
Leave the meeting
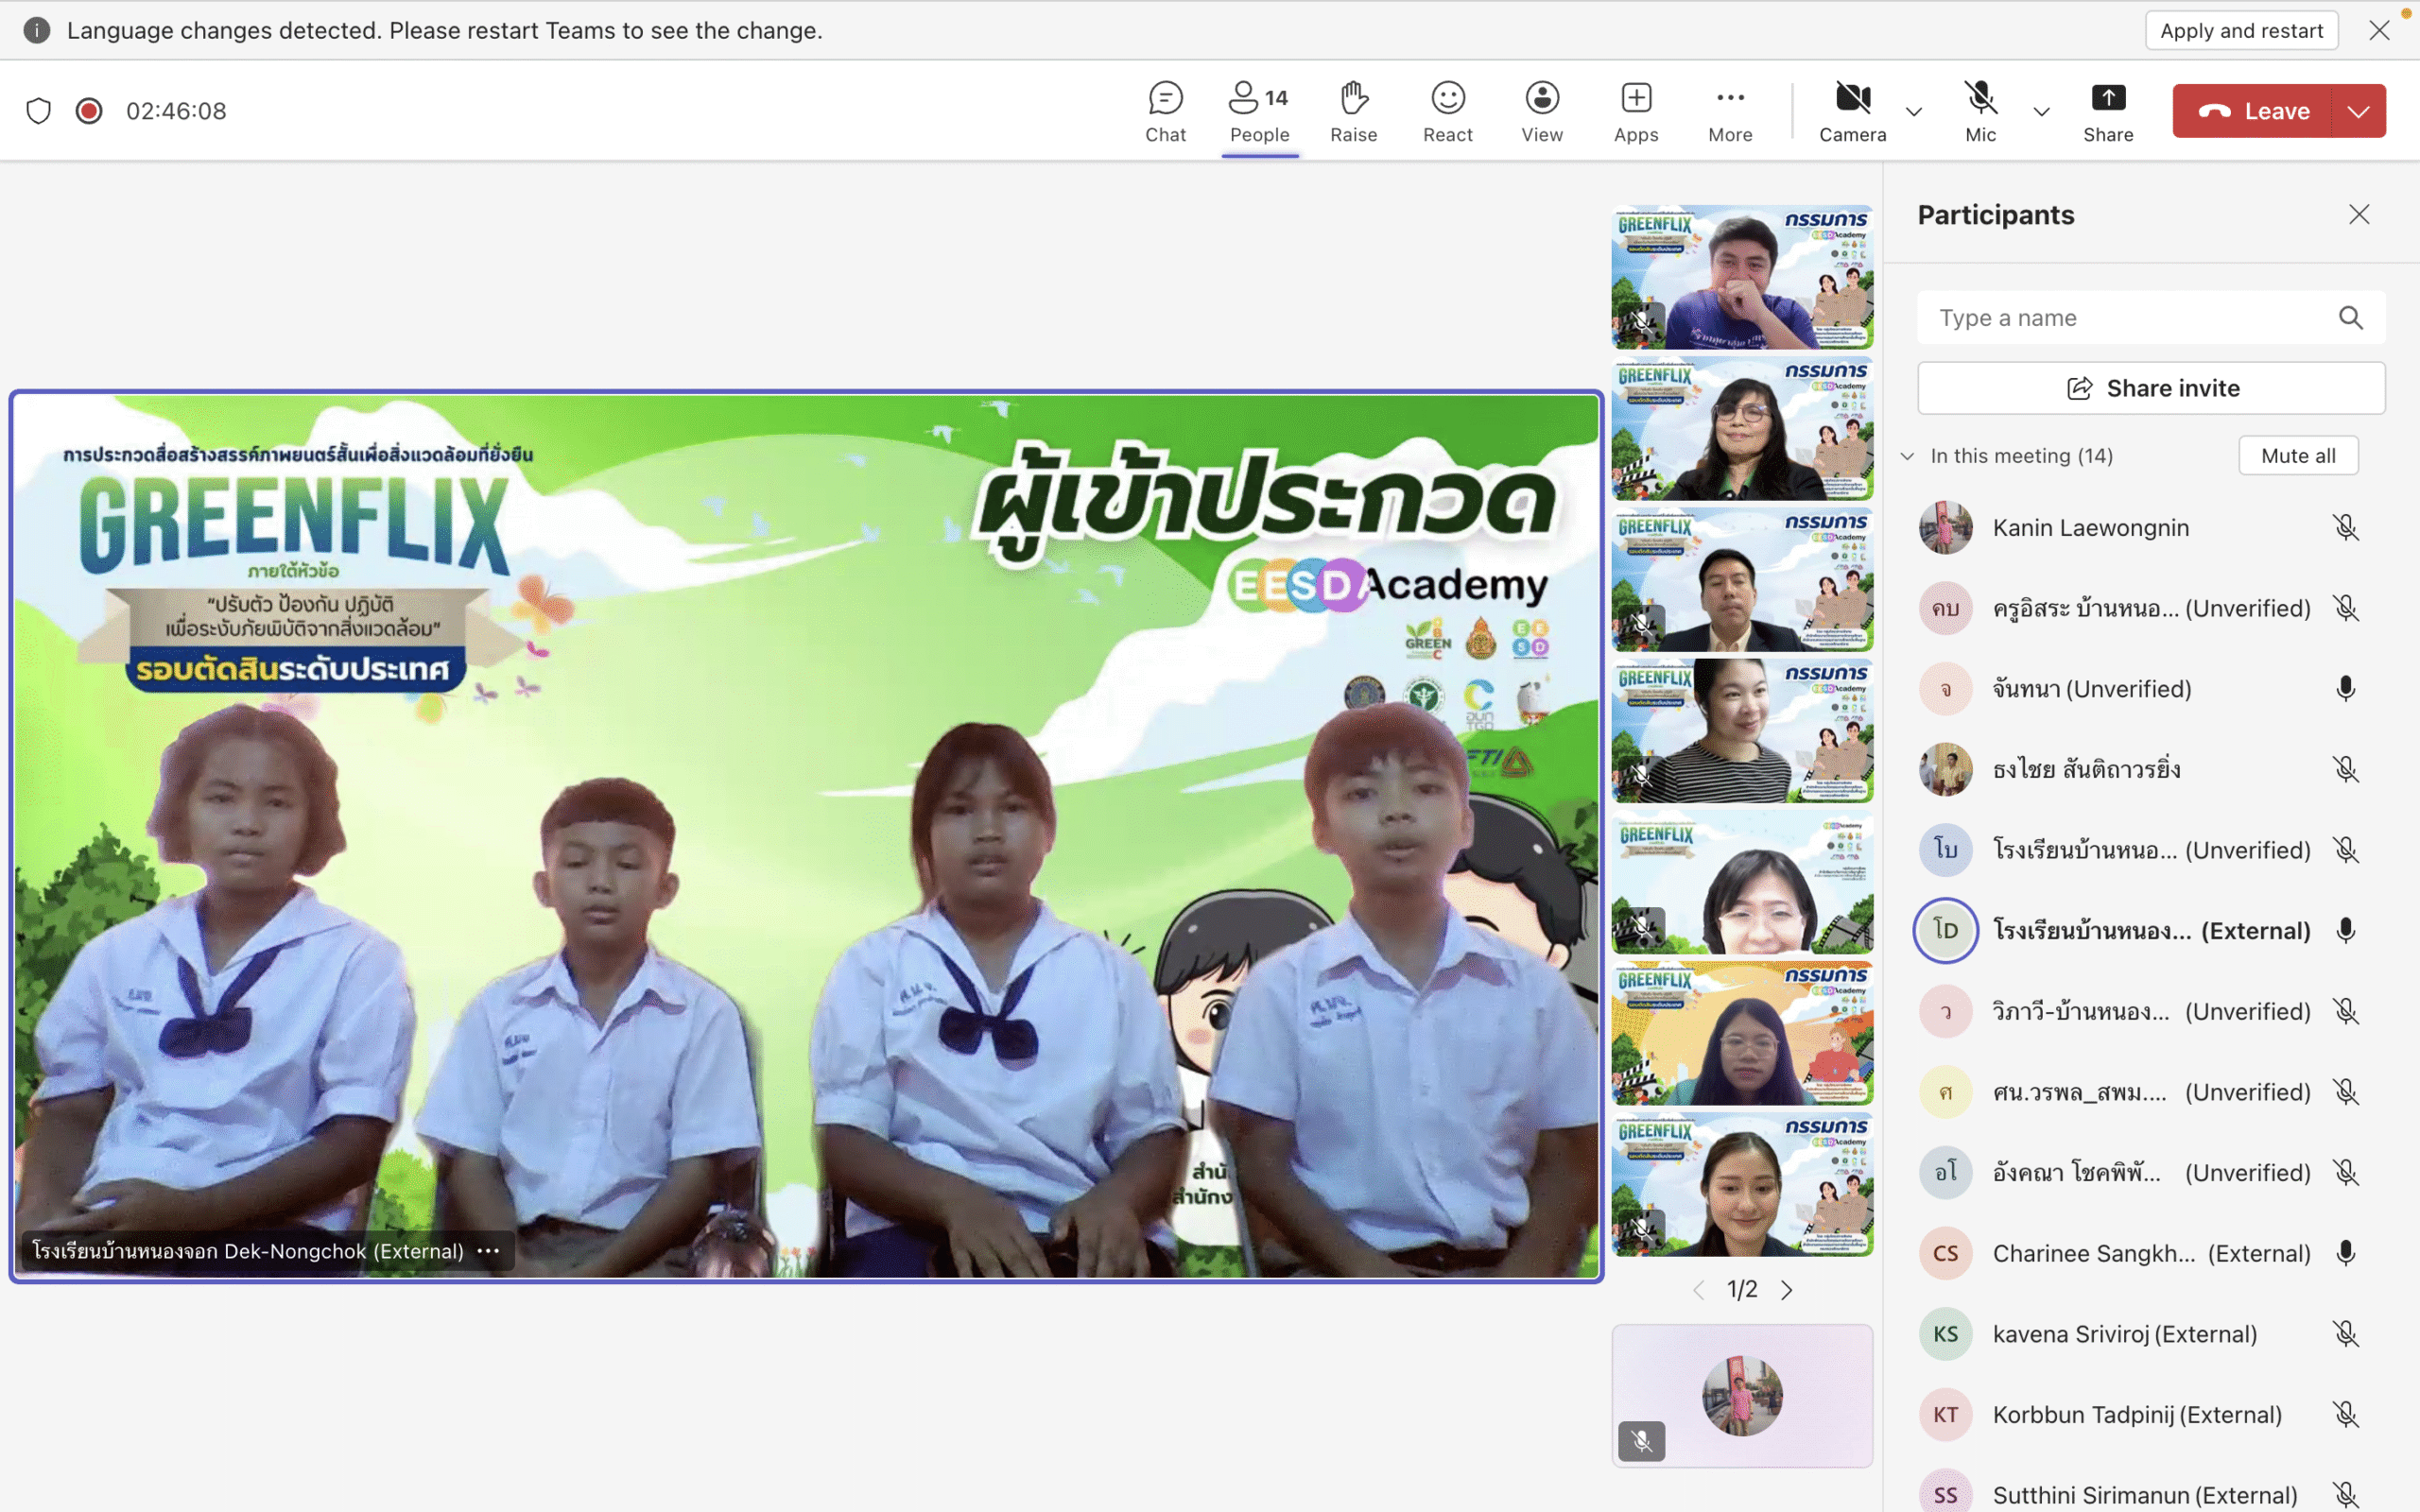pos(2252,111)
